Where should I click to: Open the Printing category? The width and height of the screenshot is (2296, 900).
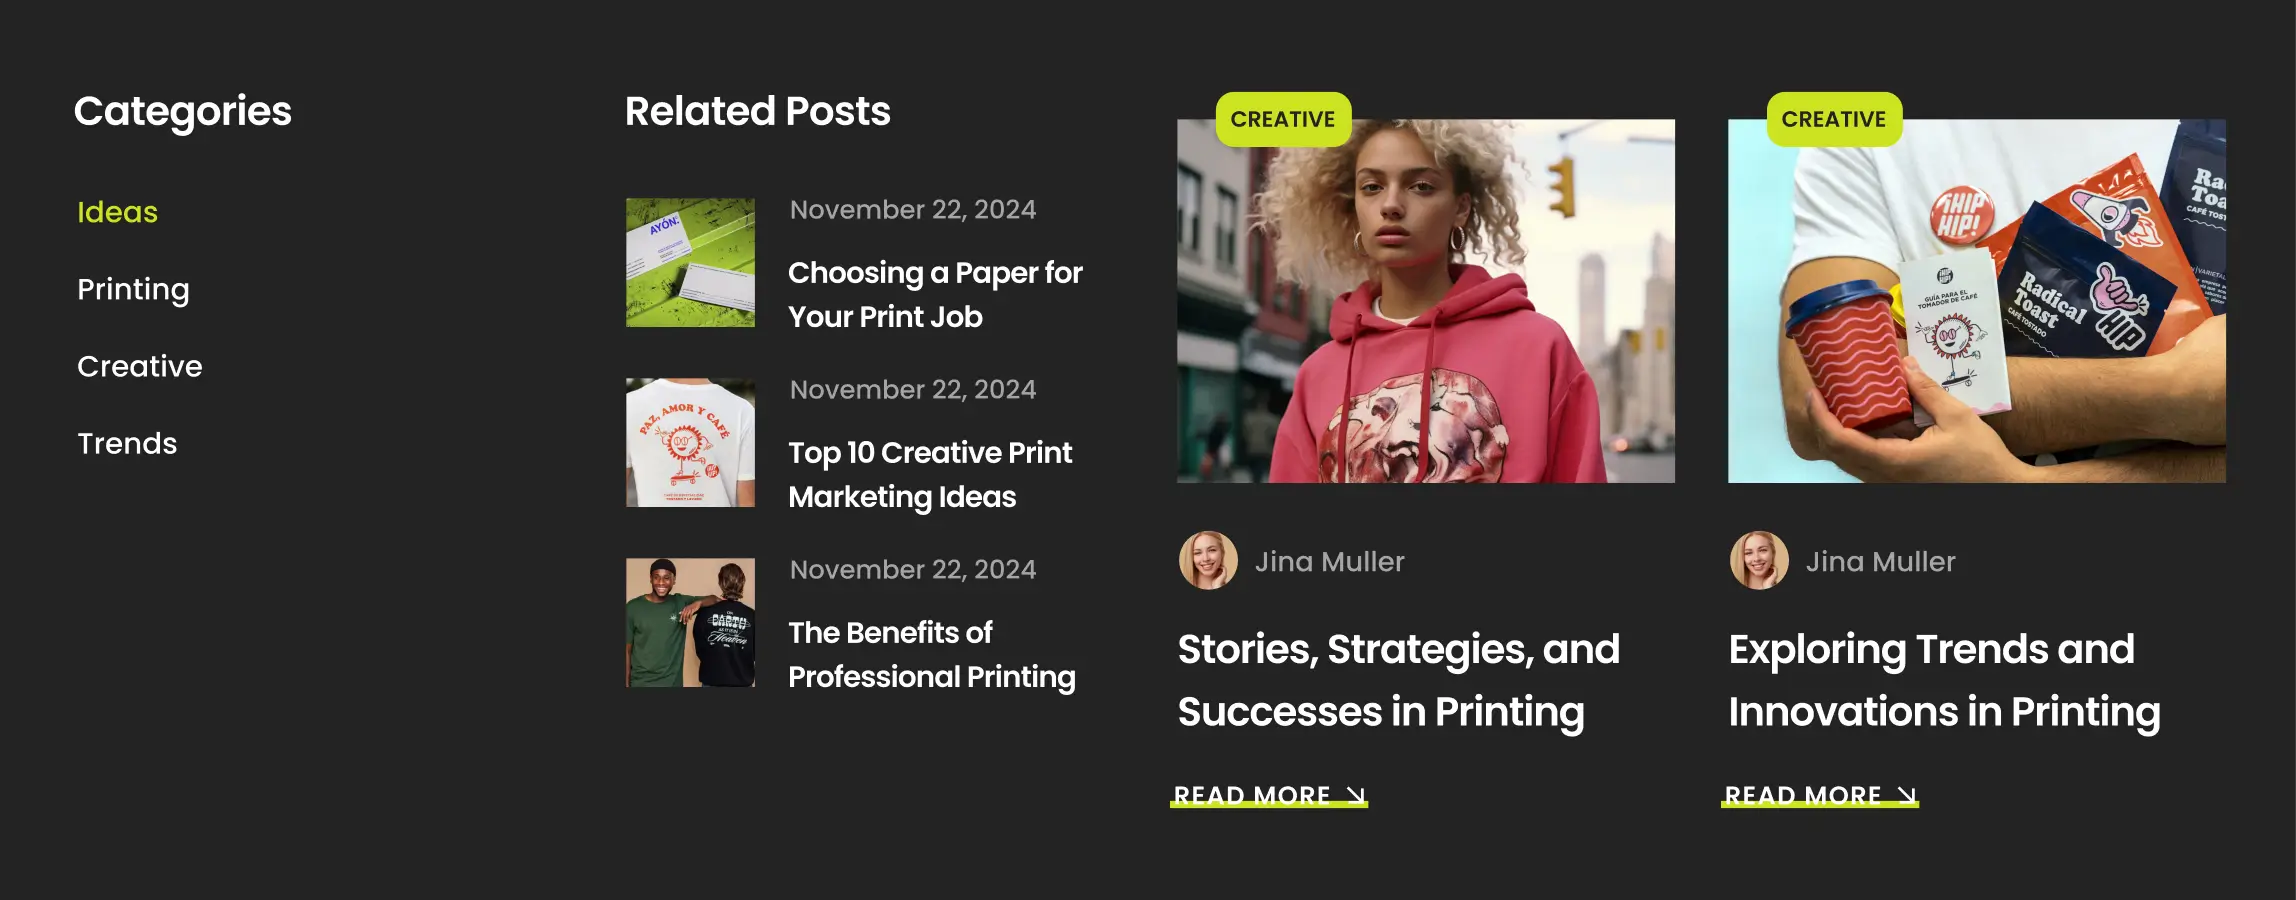(133, 289)
